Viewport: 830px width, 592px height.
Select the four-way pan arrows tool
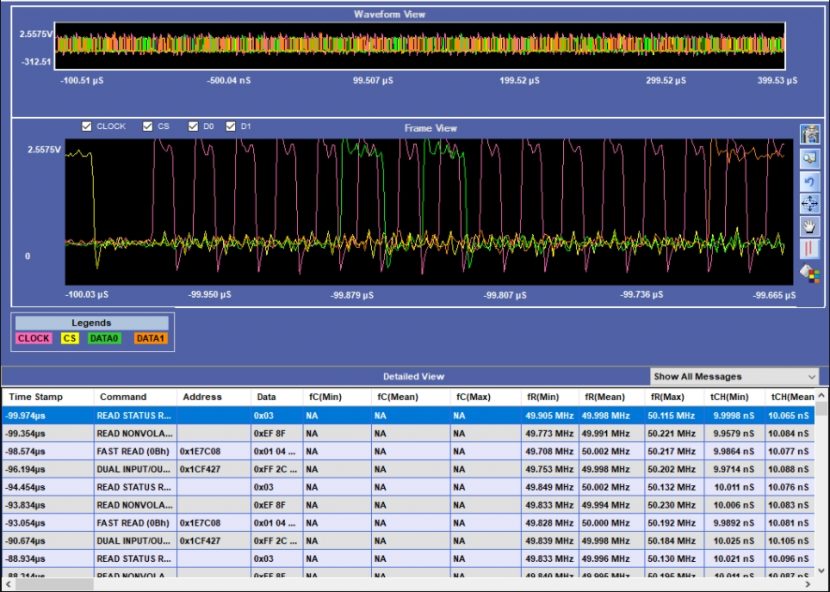811,203
